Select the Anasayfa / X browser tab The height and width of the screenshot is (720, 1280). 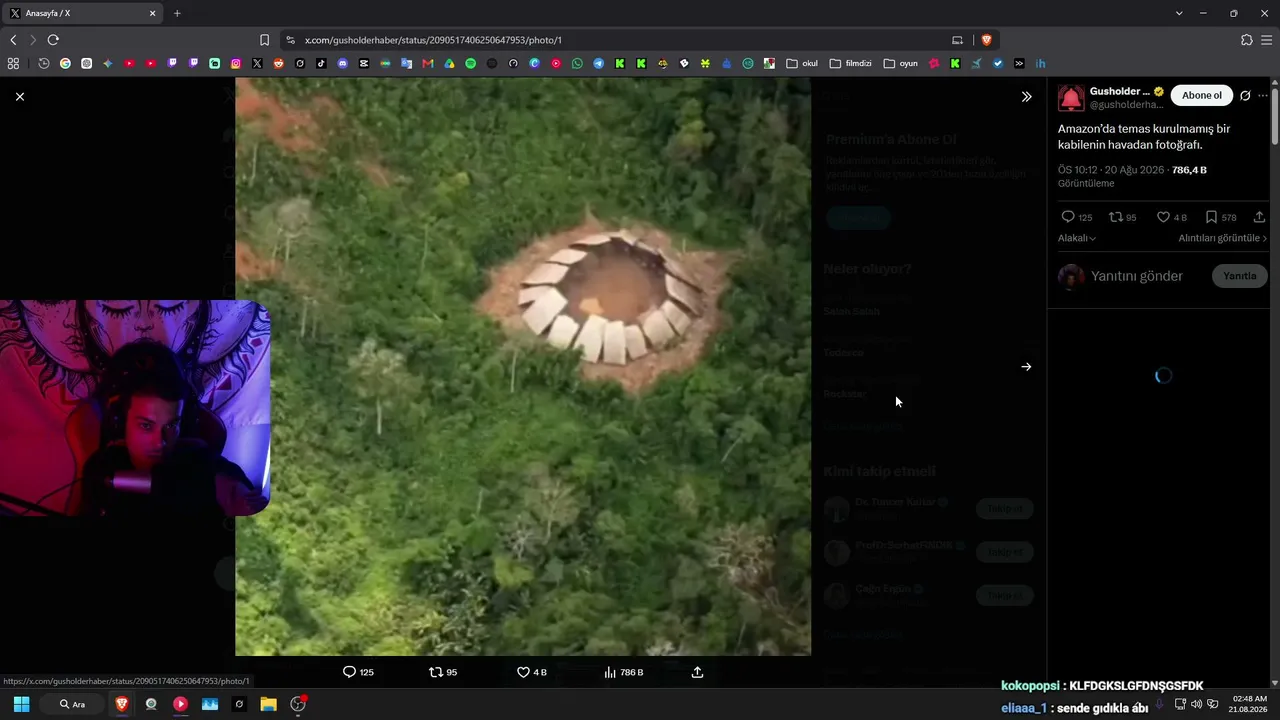tap(82, 13)
